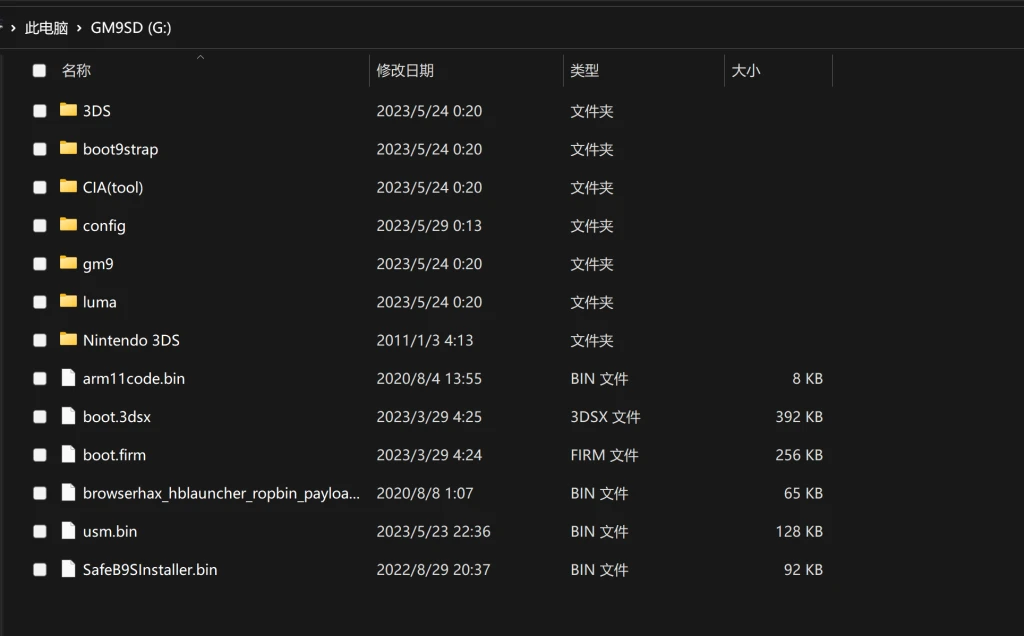Expand the chevron before 此电脑 in breadcrumb
This screenshot has width=1024, height=636.
coord(12,28)
